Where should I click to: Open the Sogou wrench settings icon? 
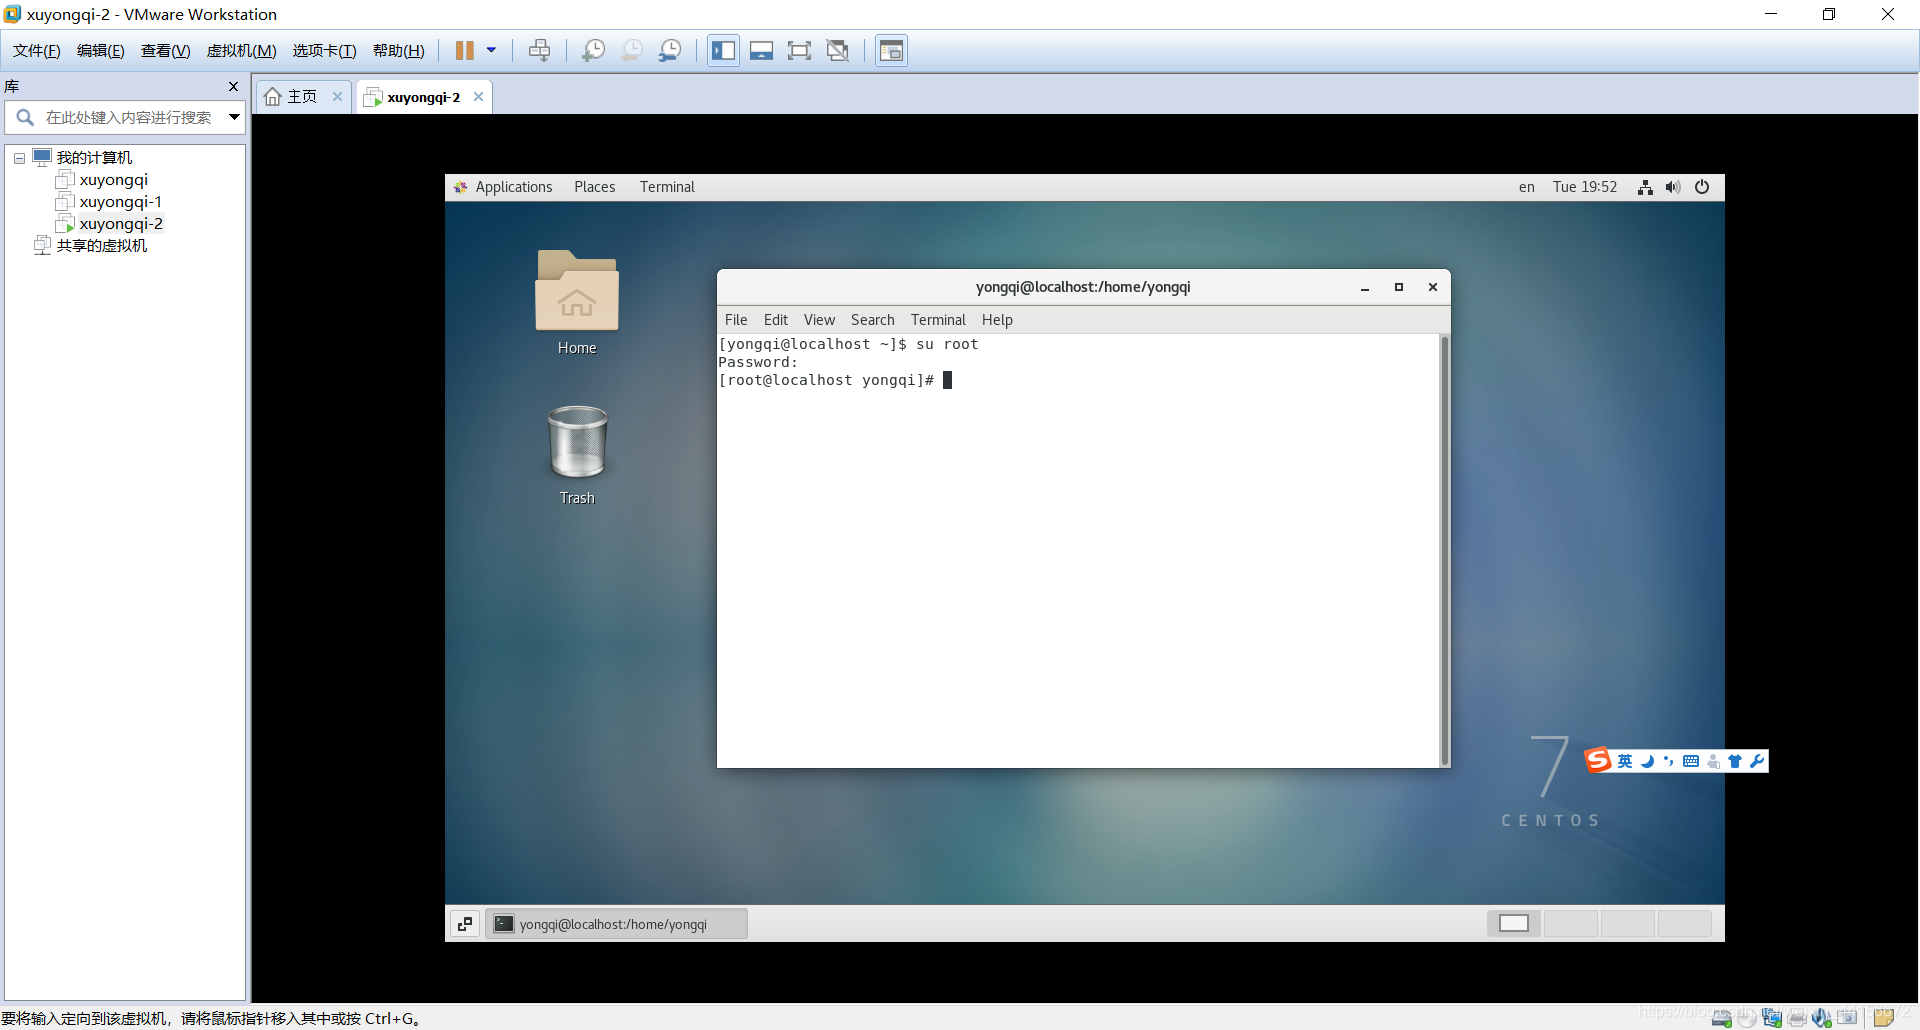point(1757,761)
